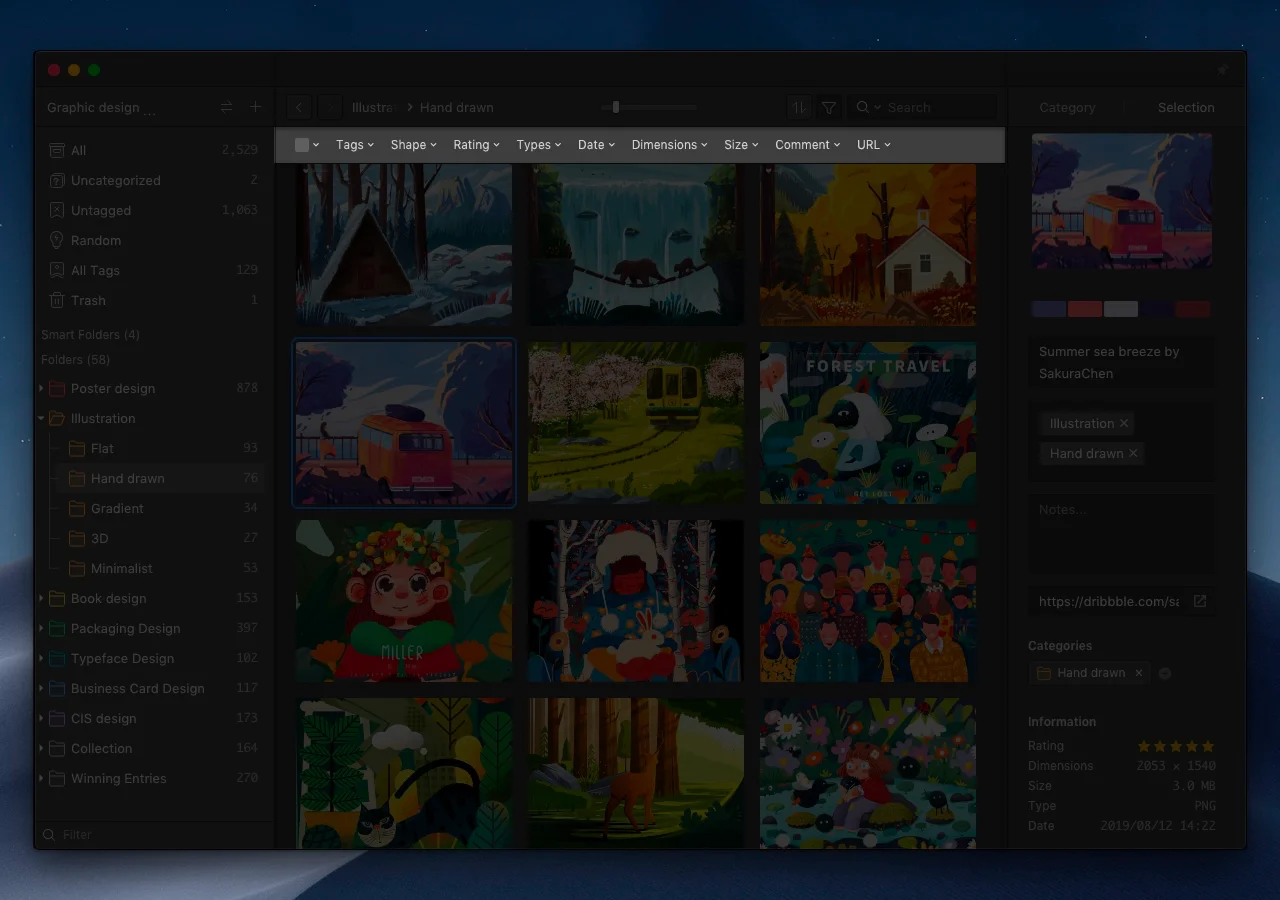Toggle the pin window icon
The height and width of the screenshot is (900, 1280).
click(x=1223, y=70)
